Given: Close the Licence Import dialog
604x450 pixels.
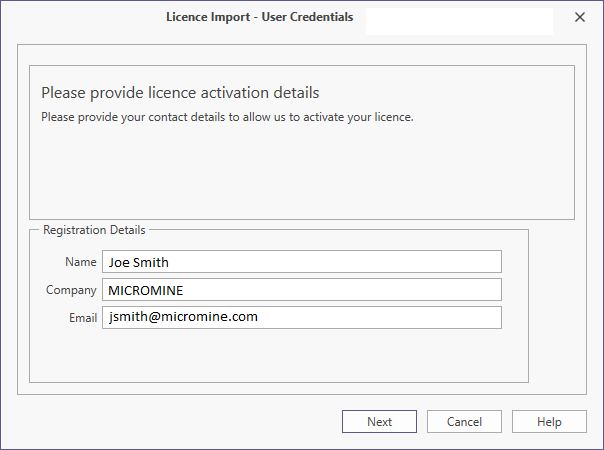Looking at the screenshot, I should (580, 17).
